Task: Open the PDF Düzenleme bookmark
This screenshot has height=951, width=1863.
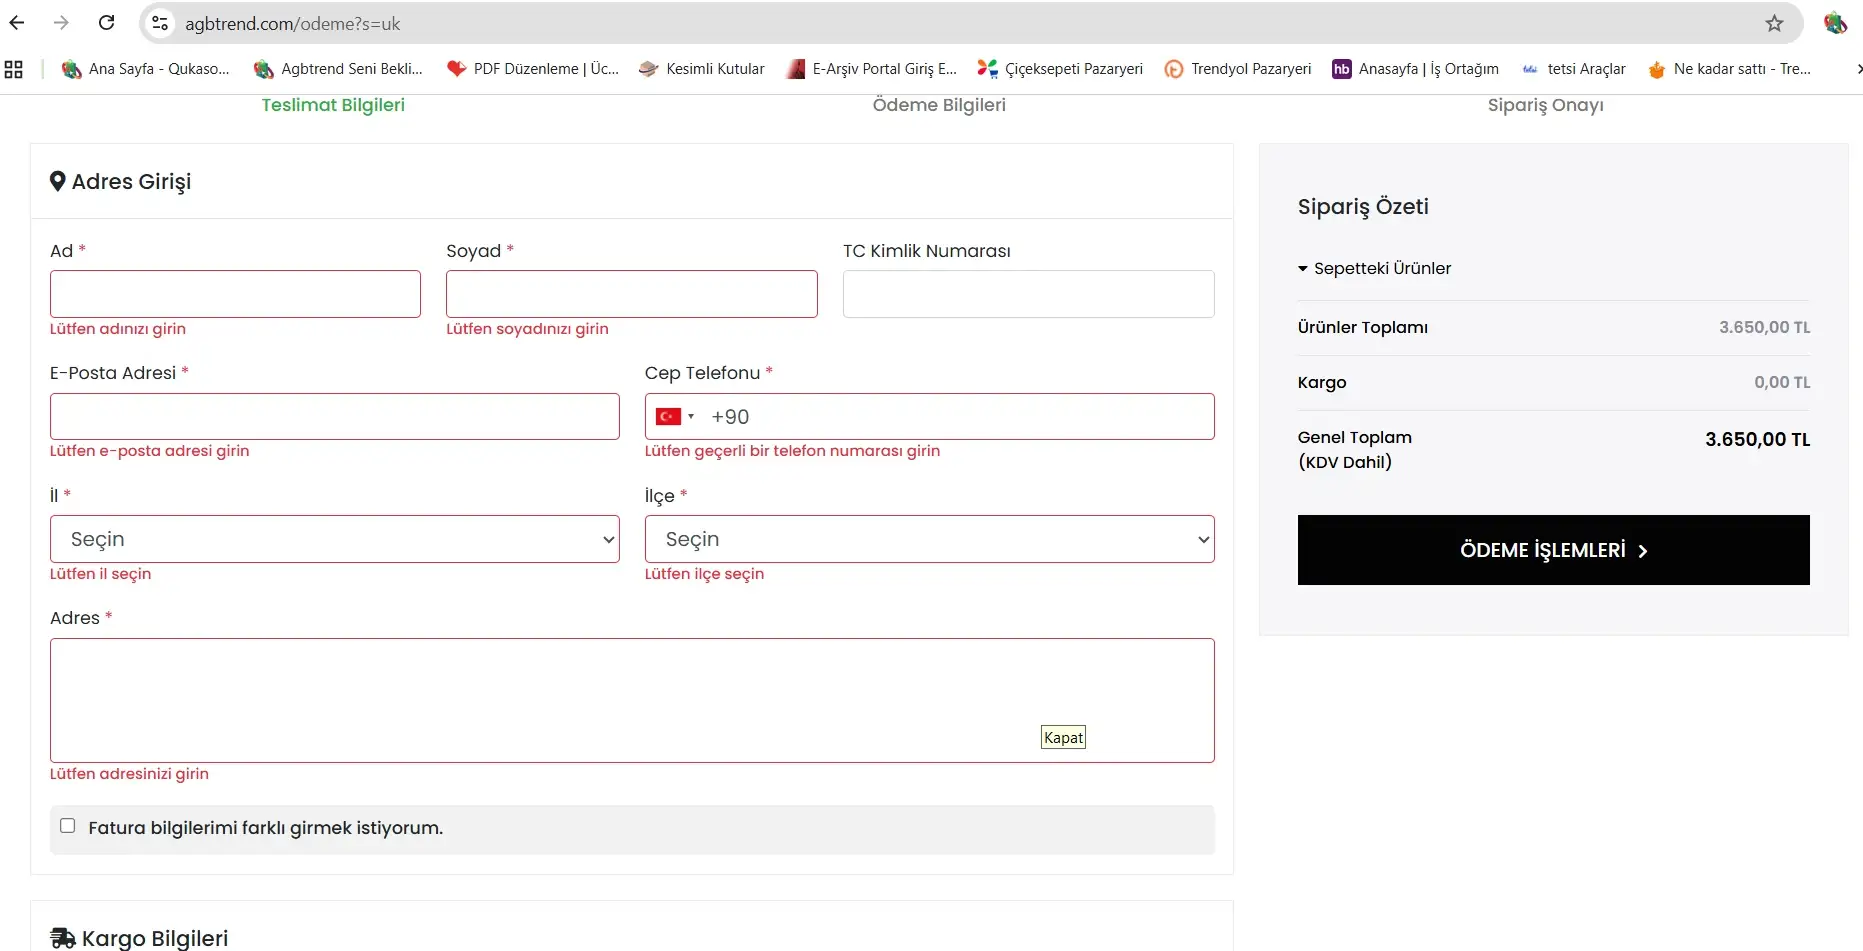Action: tap(533, 69)
